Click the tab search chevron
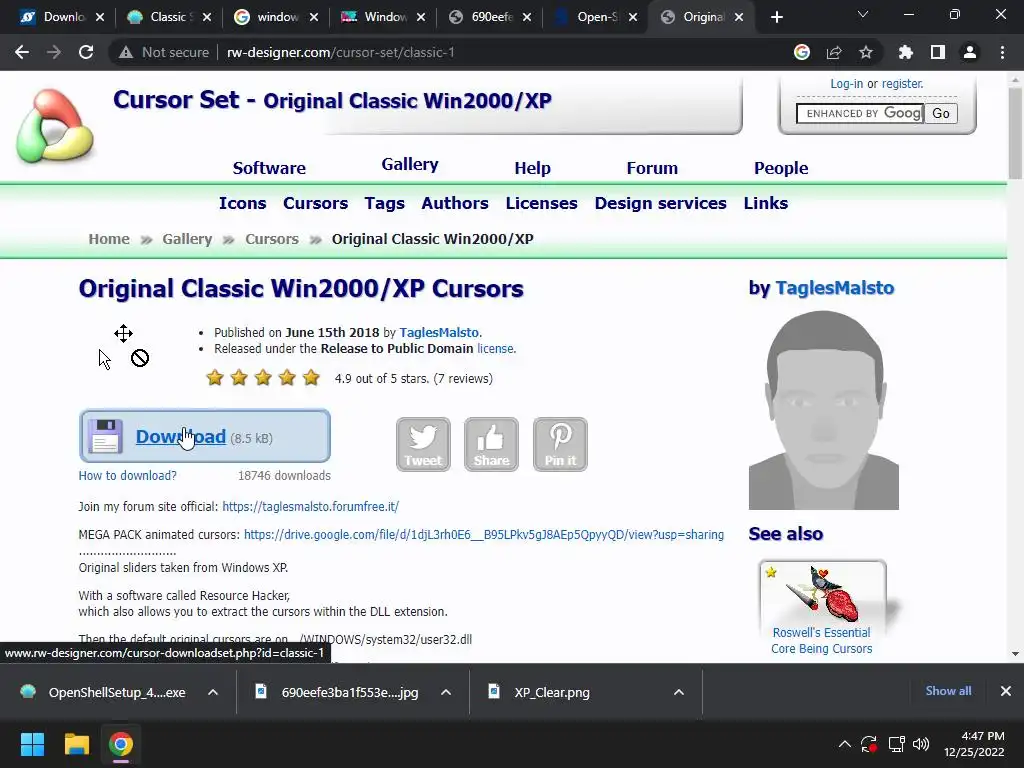Image resolution: width=1024 pixels, height=768 pixels. tap(863, 14)
